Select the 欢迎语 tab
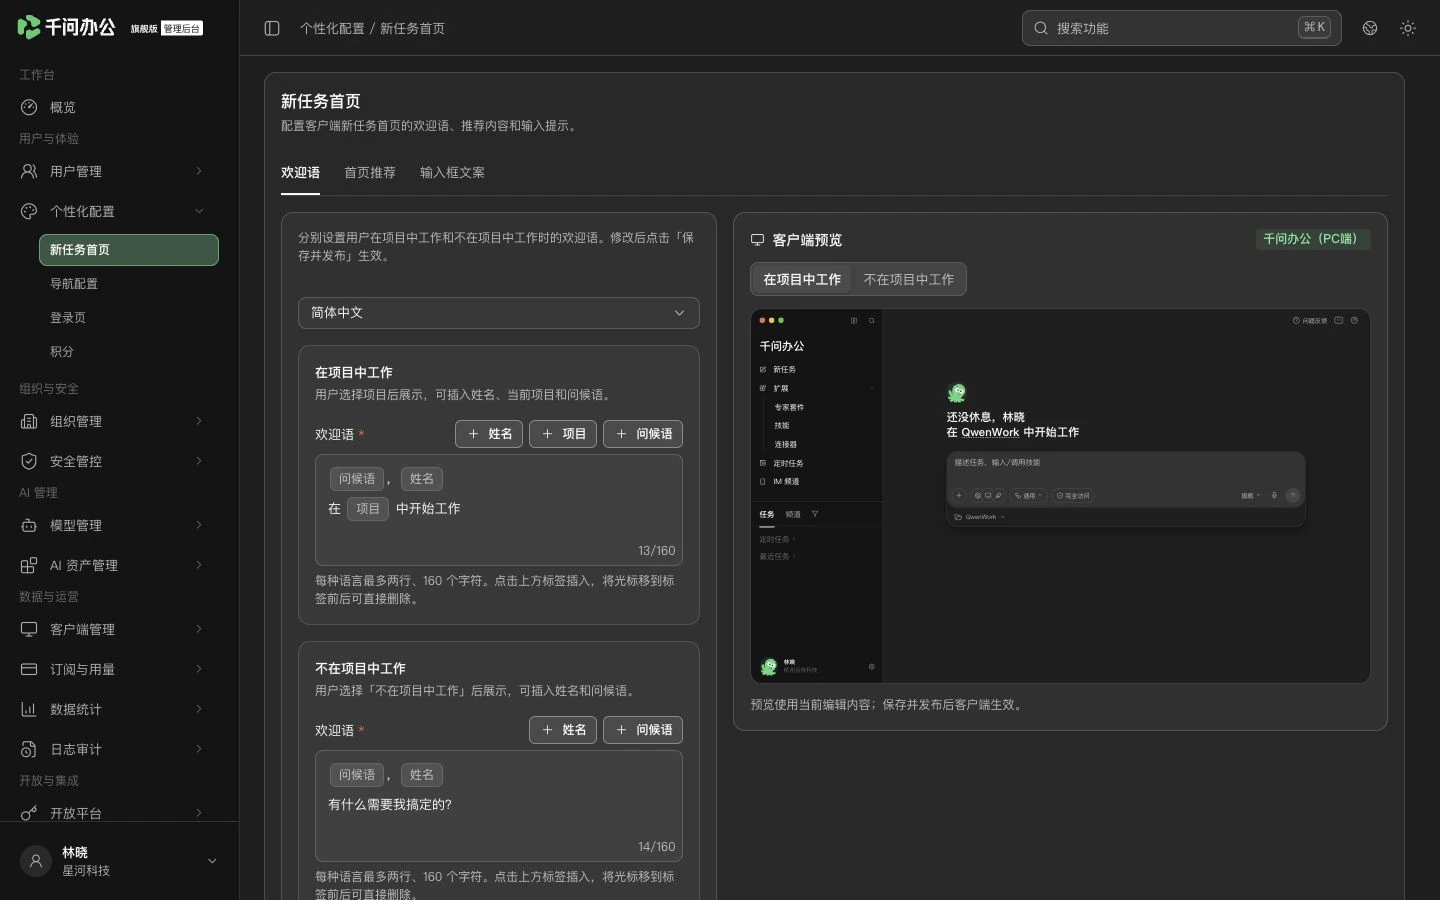 tap(300, 173)
